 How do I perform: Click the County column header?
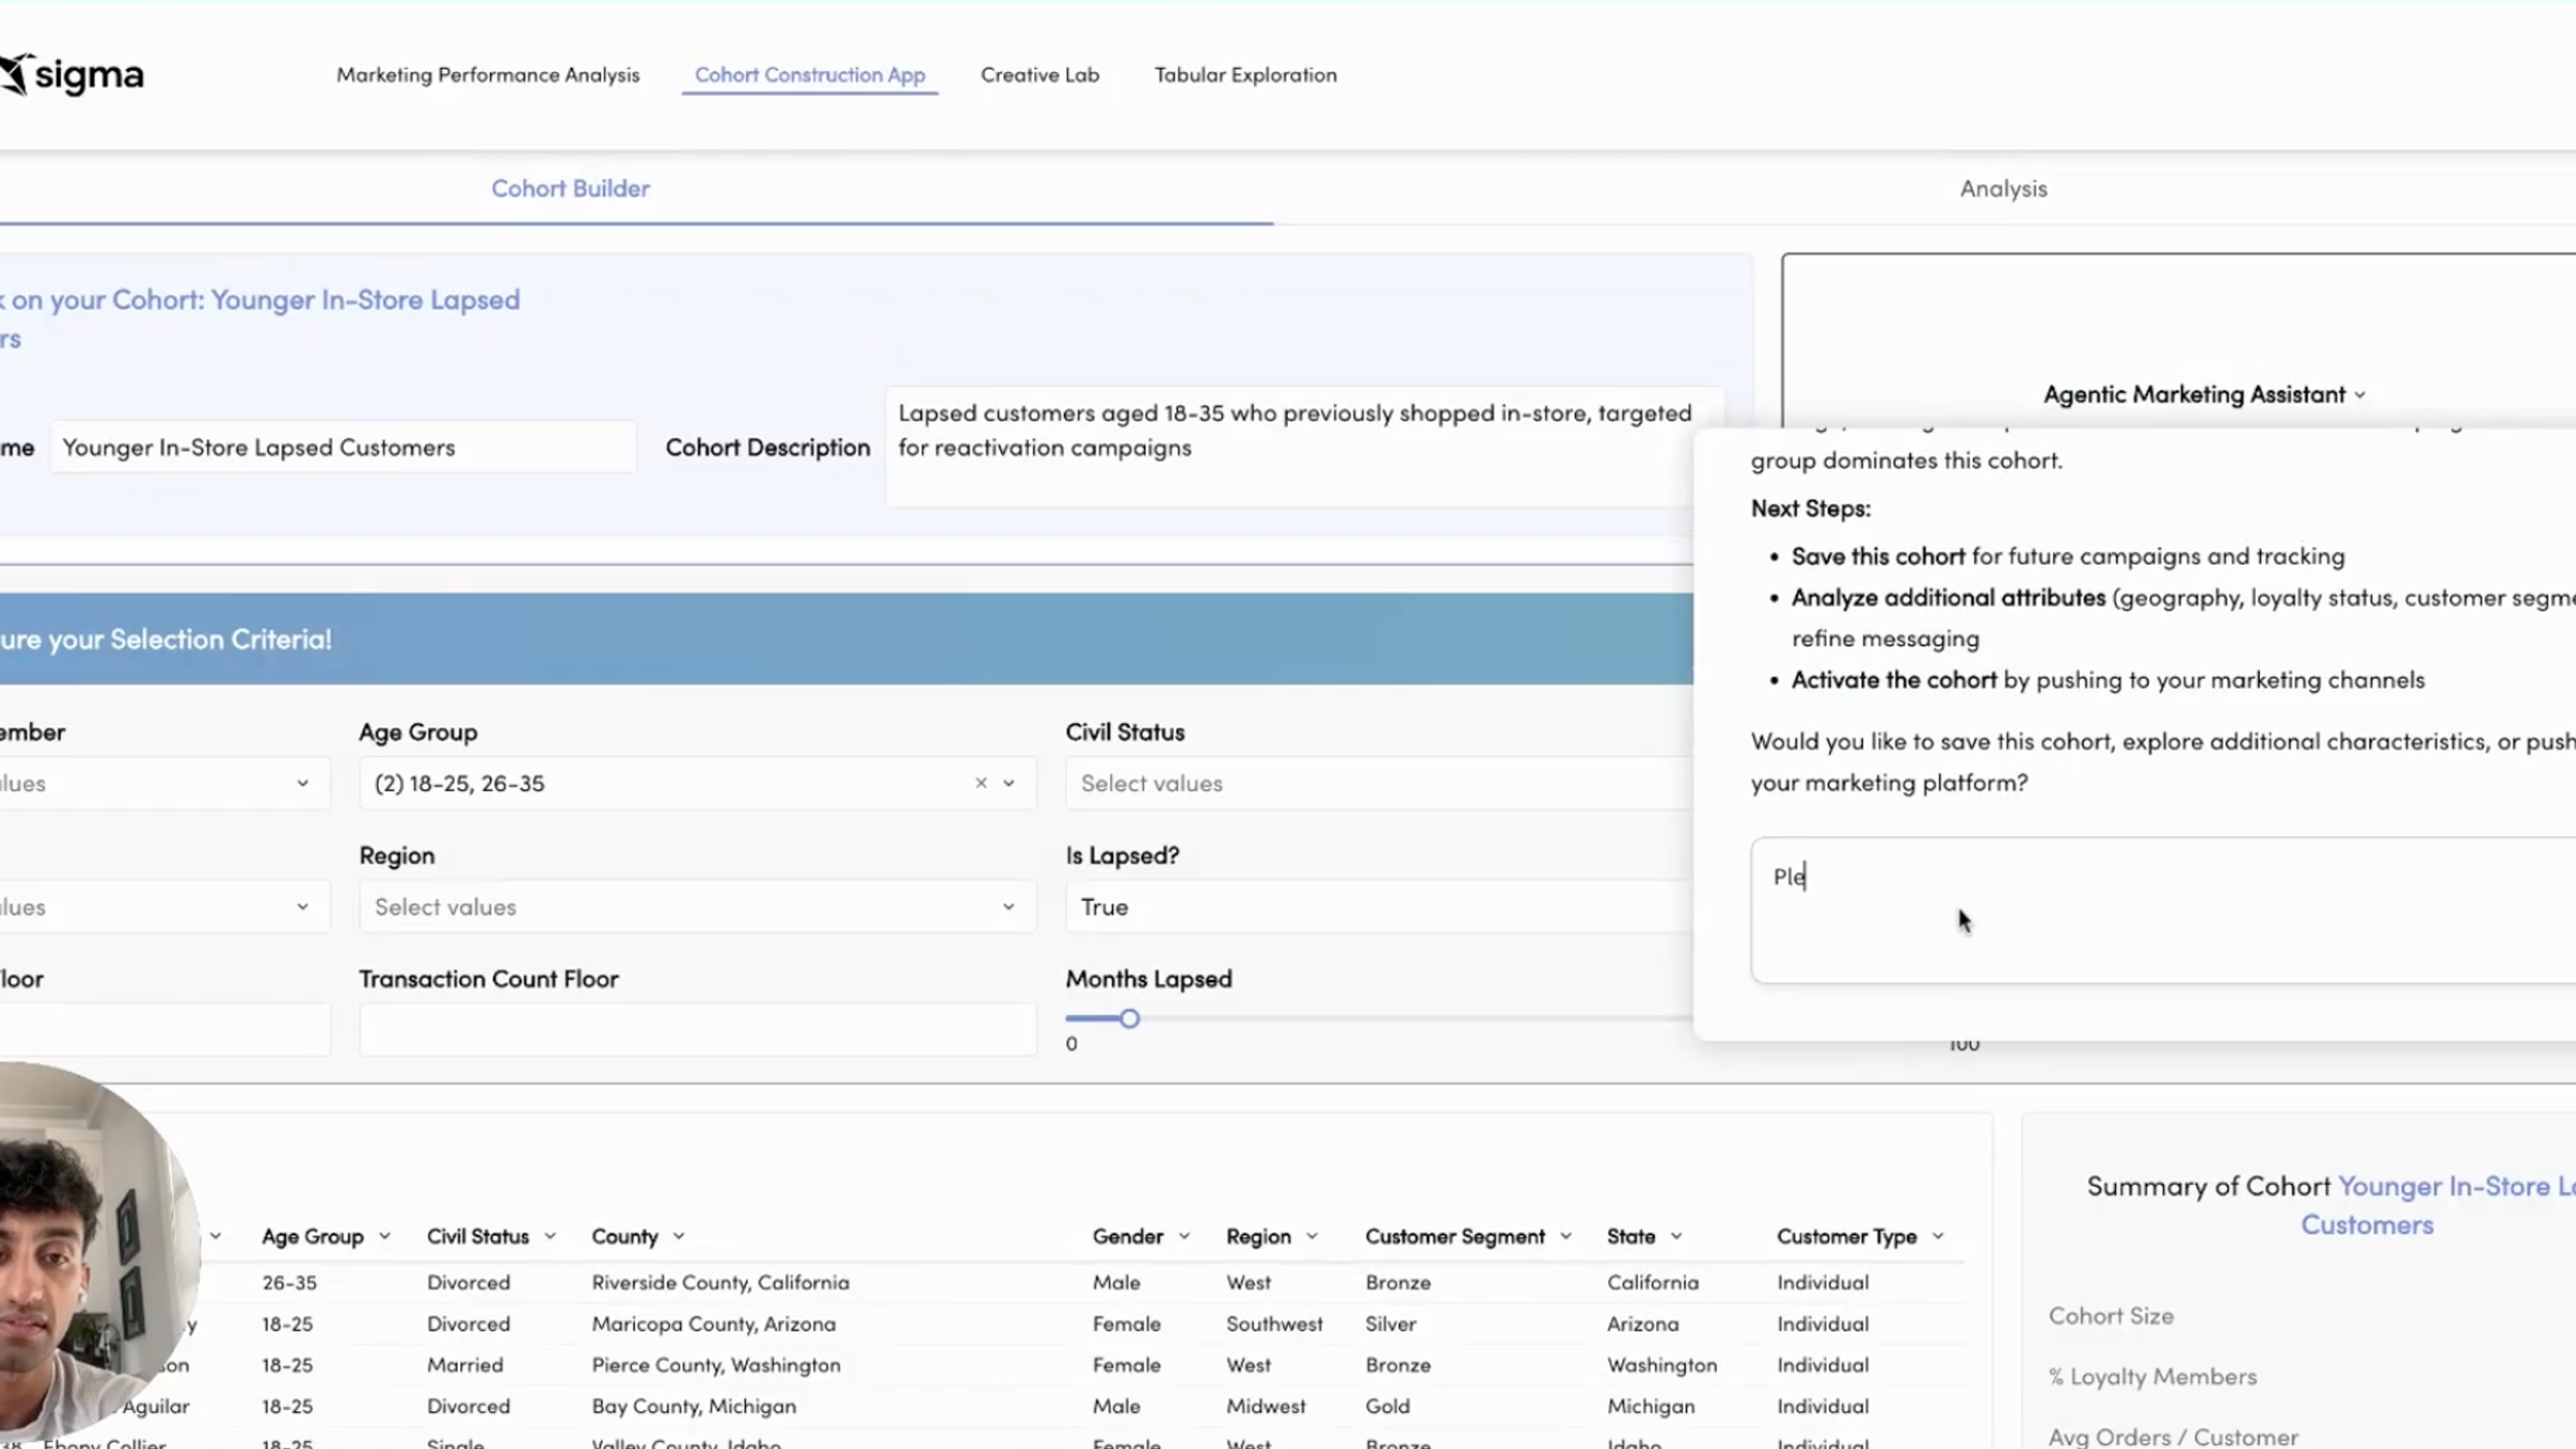coord(625,1237)
